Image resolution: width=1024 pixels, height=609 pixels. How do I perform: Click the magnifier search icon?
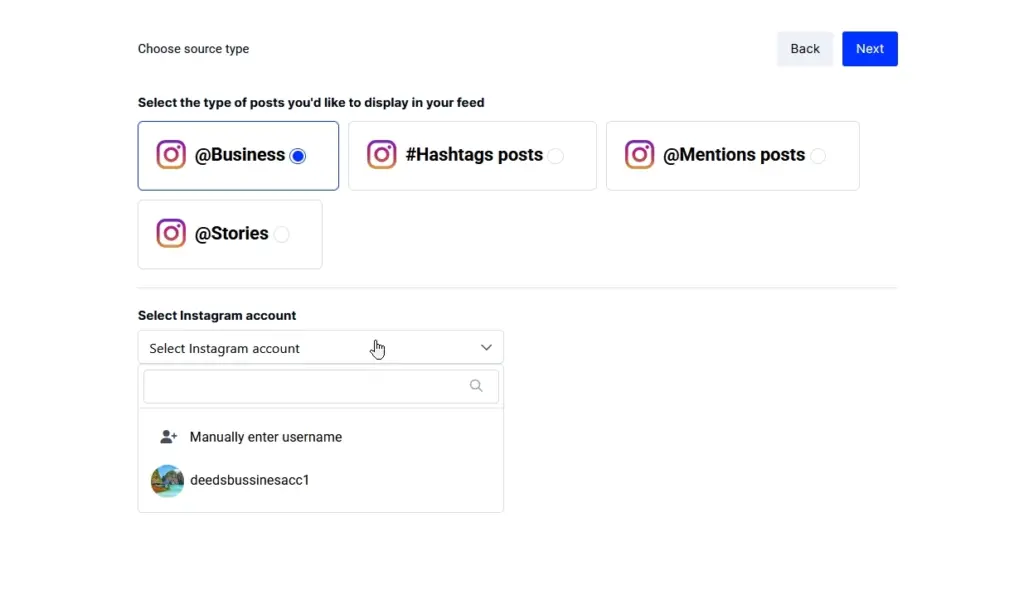coord(476,386)
